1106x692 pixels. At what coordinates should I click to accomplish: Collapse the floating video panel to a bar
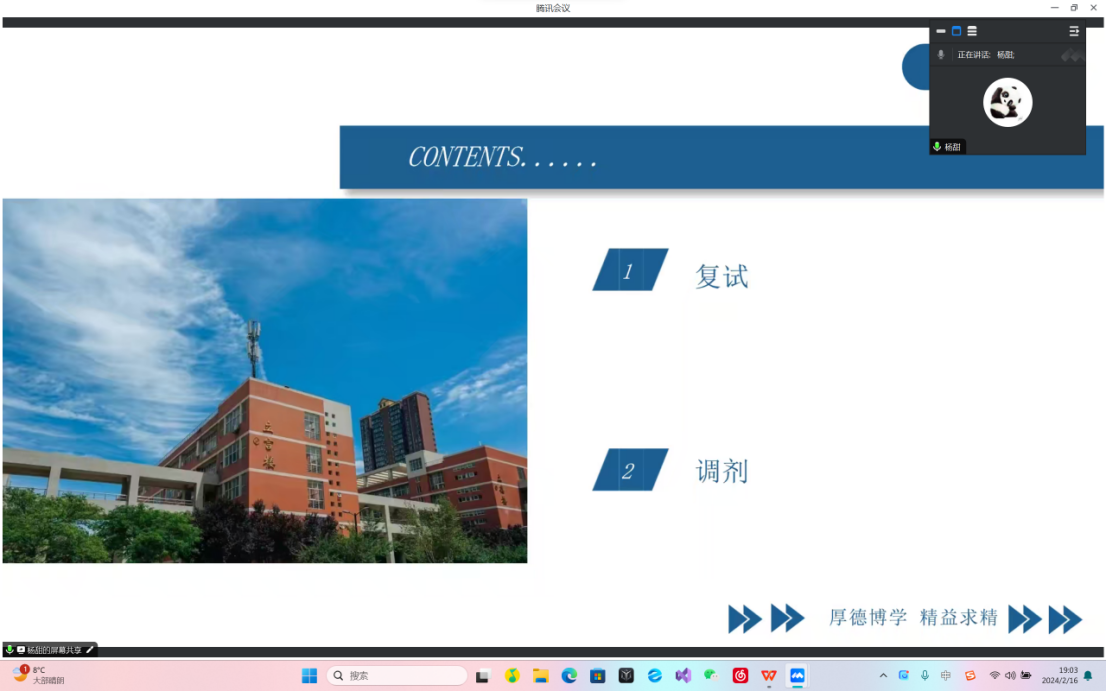click(x=941, y=31)
